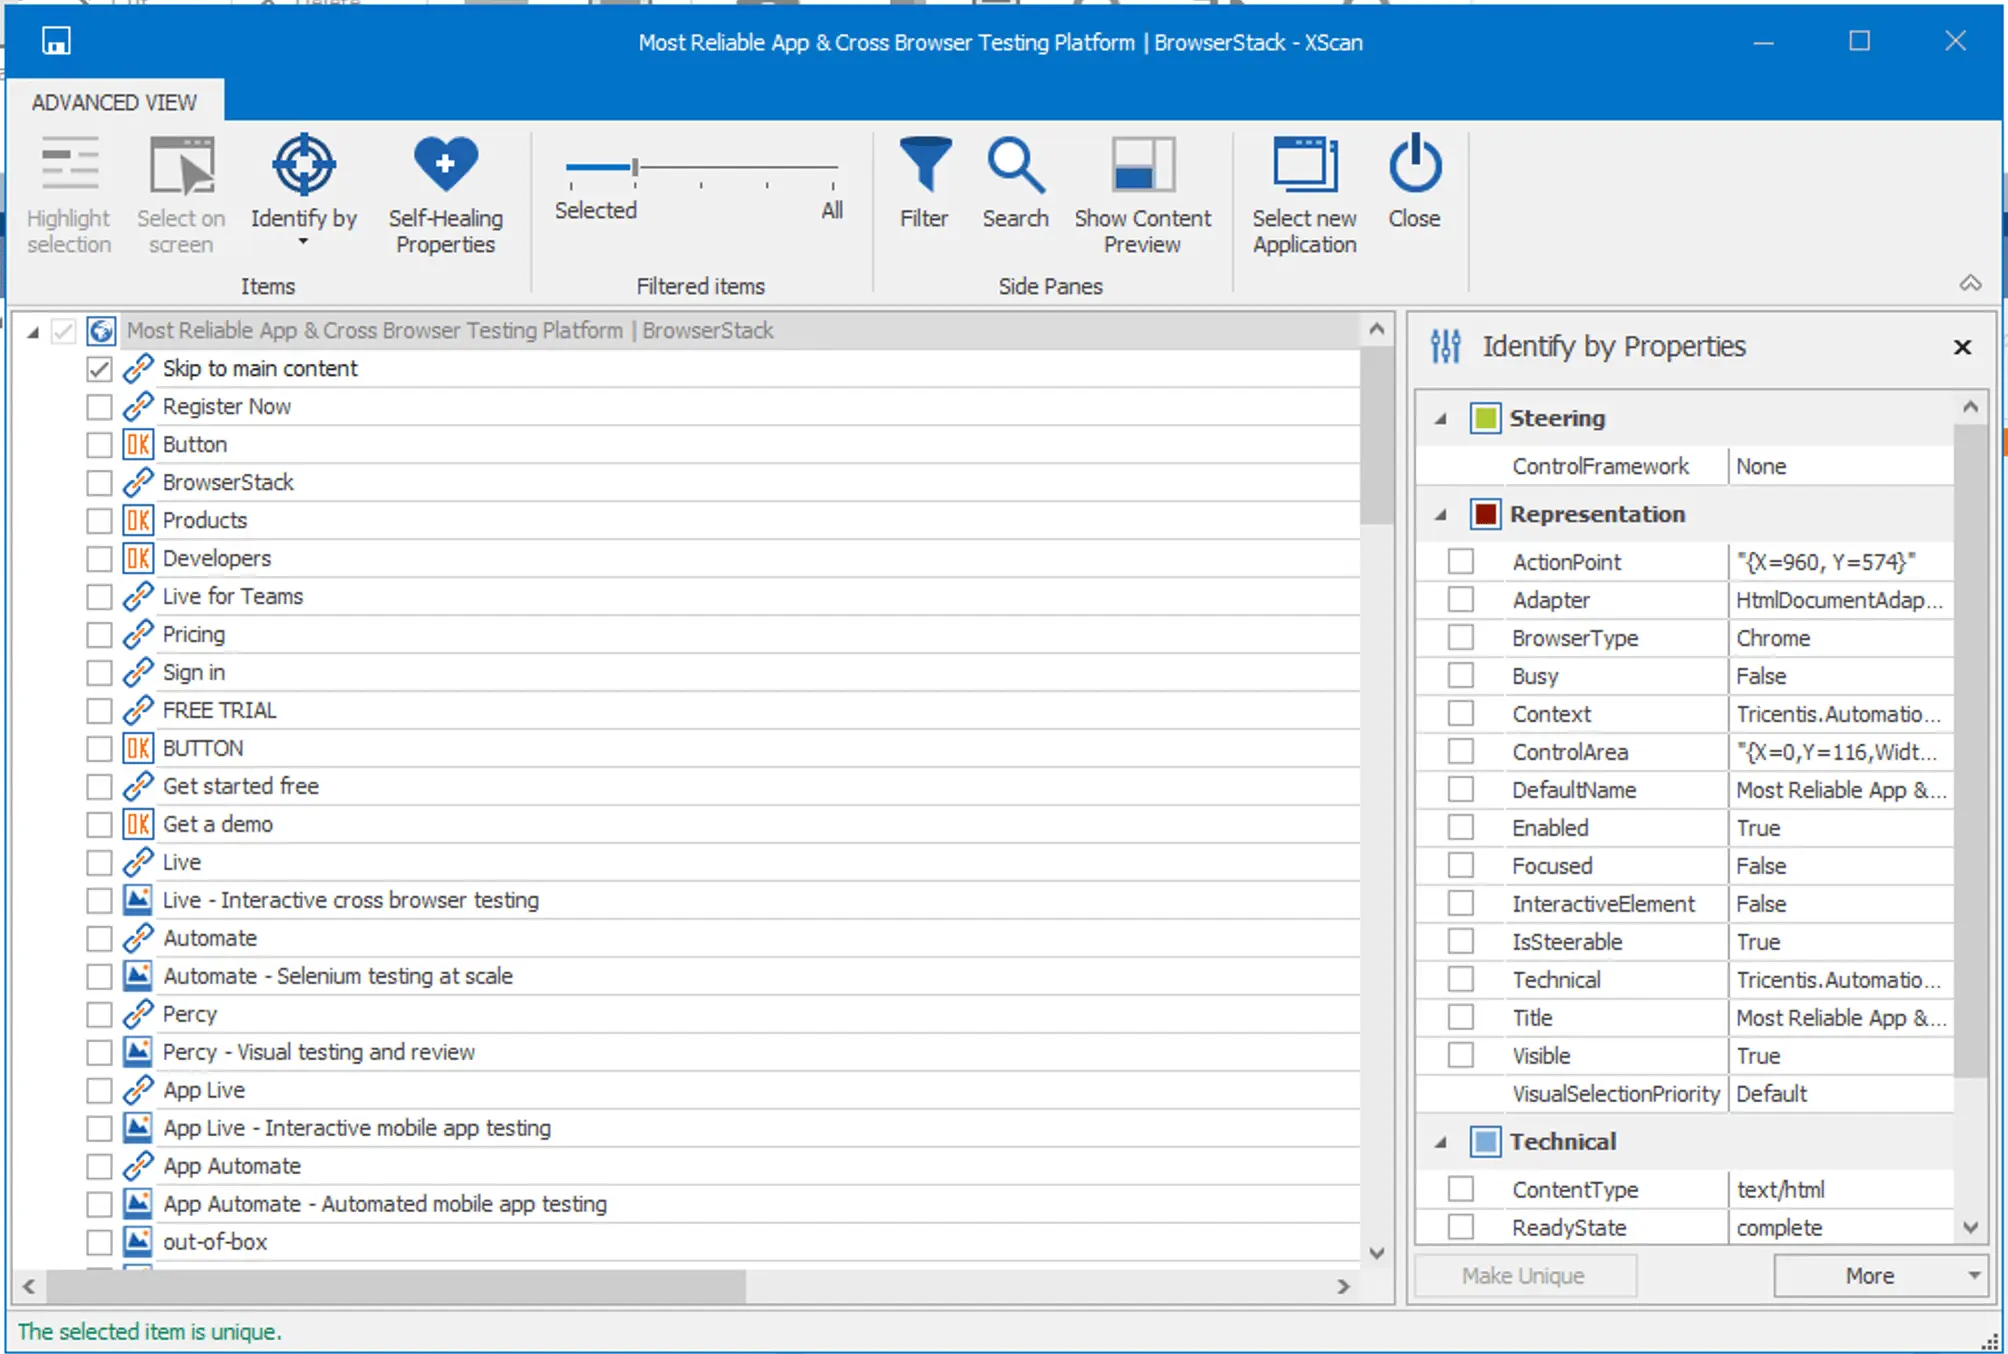Check the Register Now item checkbox
Screen dimensions: 2008x1354
99,407
